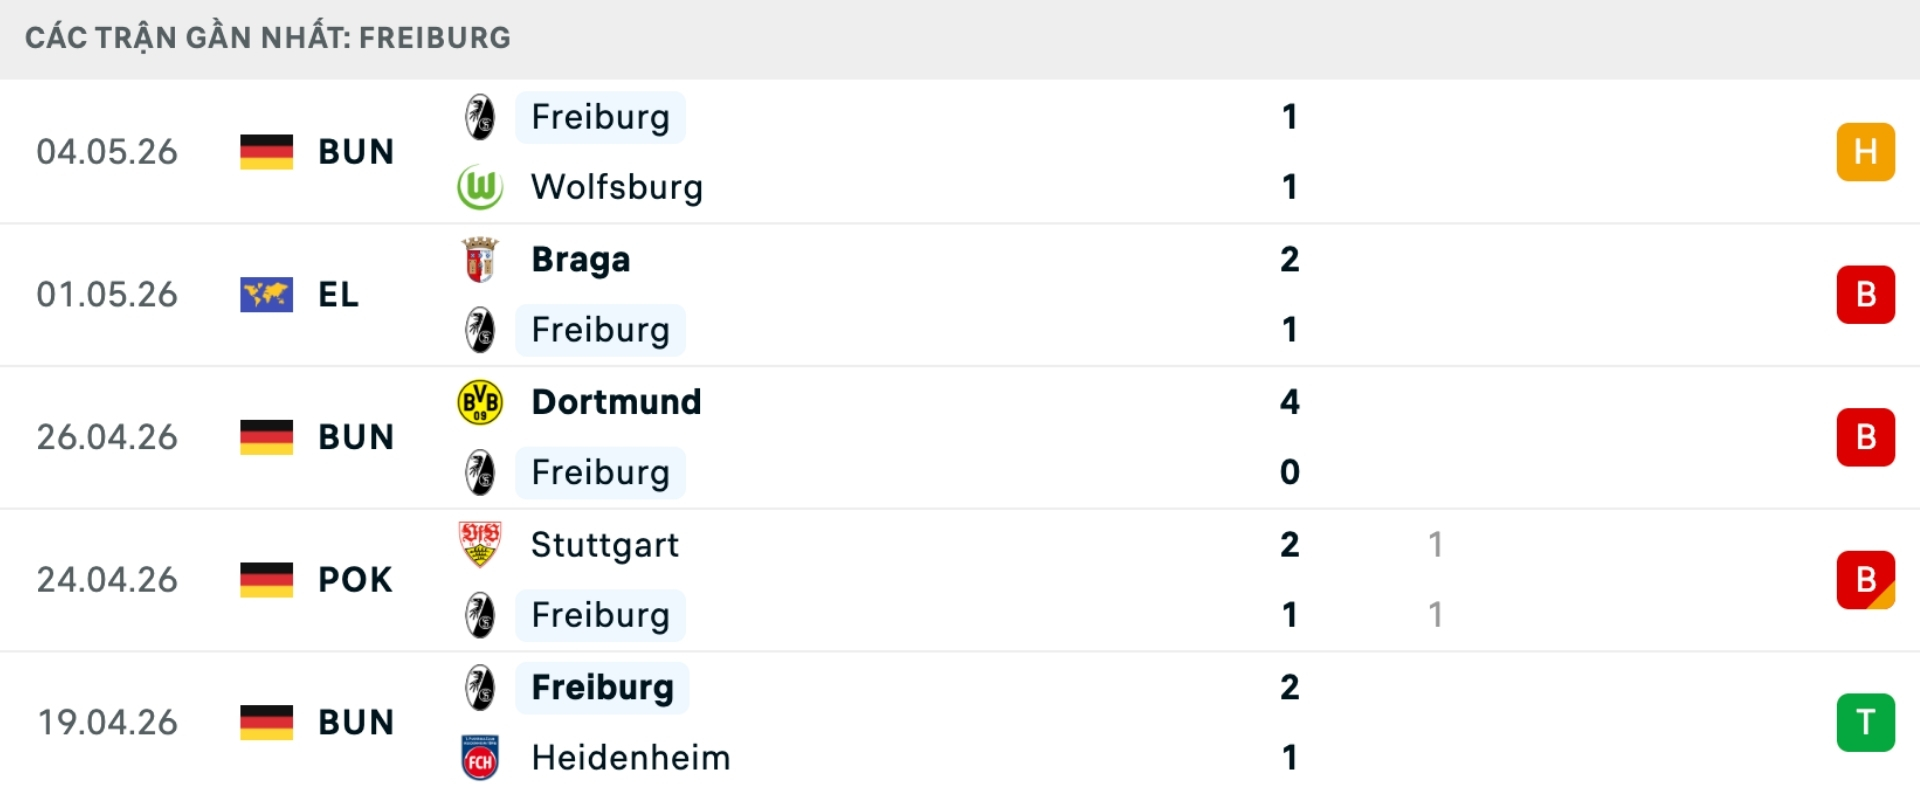This screenshot has width=1920, height=792.
Task: Click red B badge for Dortmund match
Action: [x=1865, y=437]
